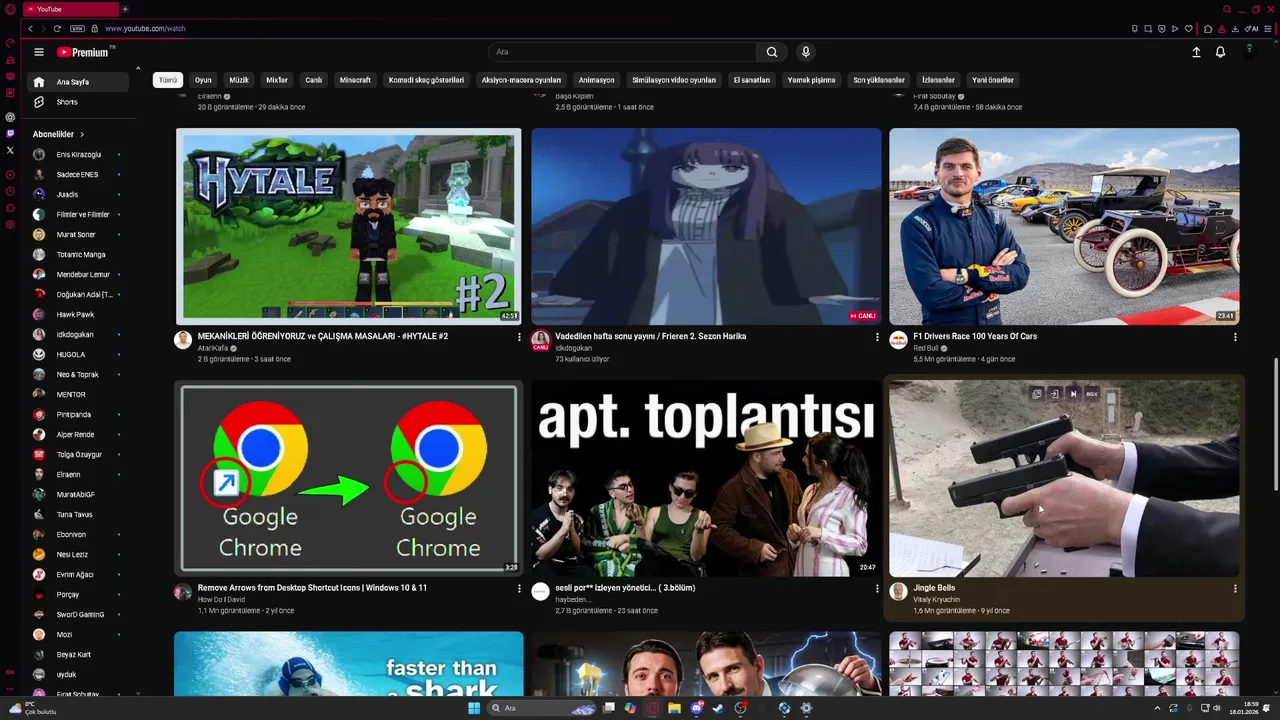Open more options for Jingle Bells video
This screenshot has width=1280, height=720.
(x=1235, y=589)
